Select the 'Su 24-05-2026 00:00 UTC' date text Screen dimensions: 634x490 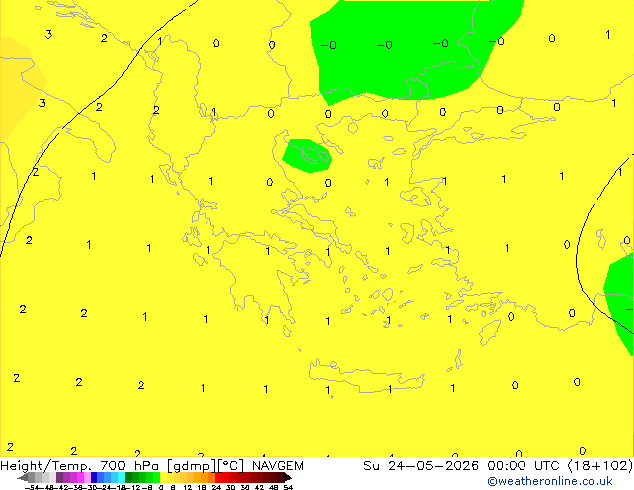pos(463,466)
